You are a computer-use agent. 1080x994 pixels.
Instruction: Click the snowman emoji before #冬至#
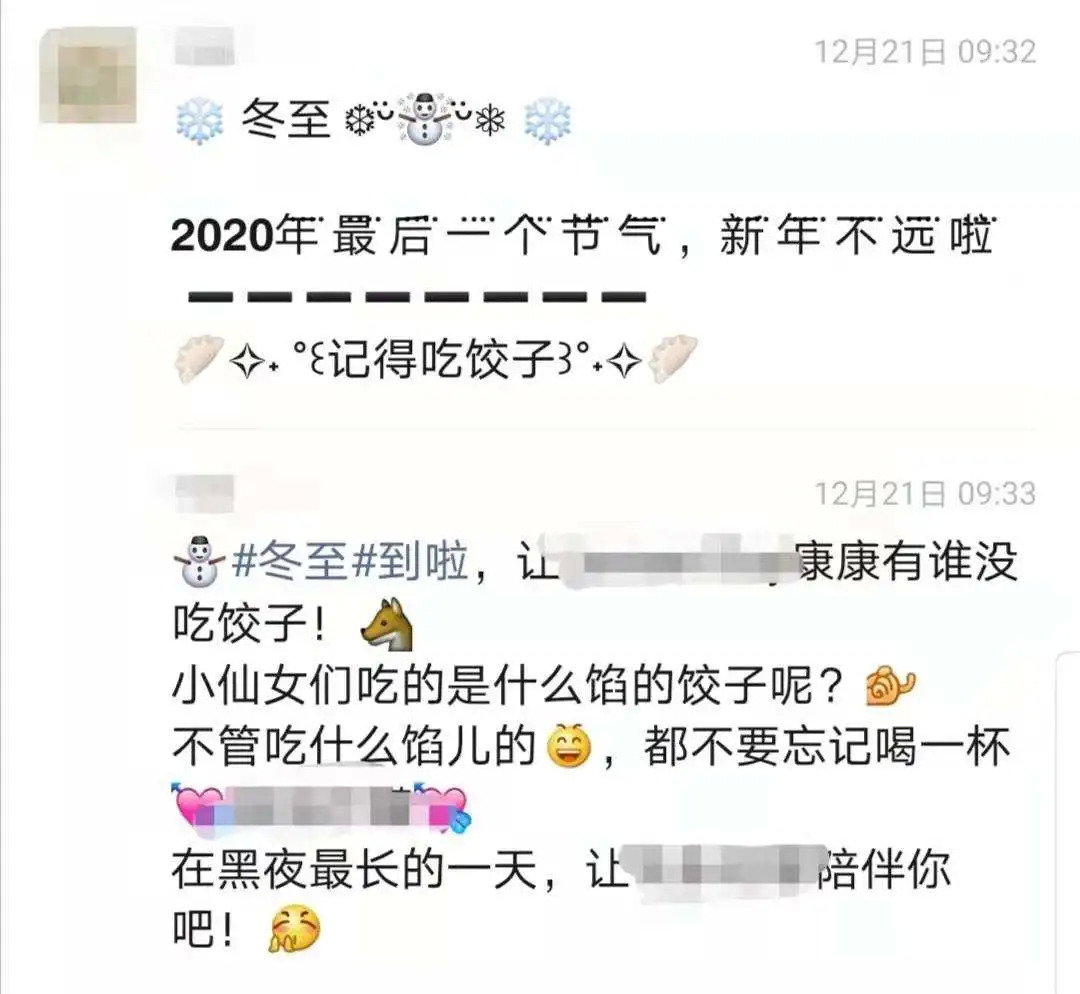(x=198, y=561)
